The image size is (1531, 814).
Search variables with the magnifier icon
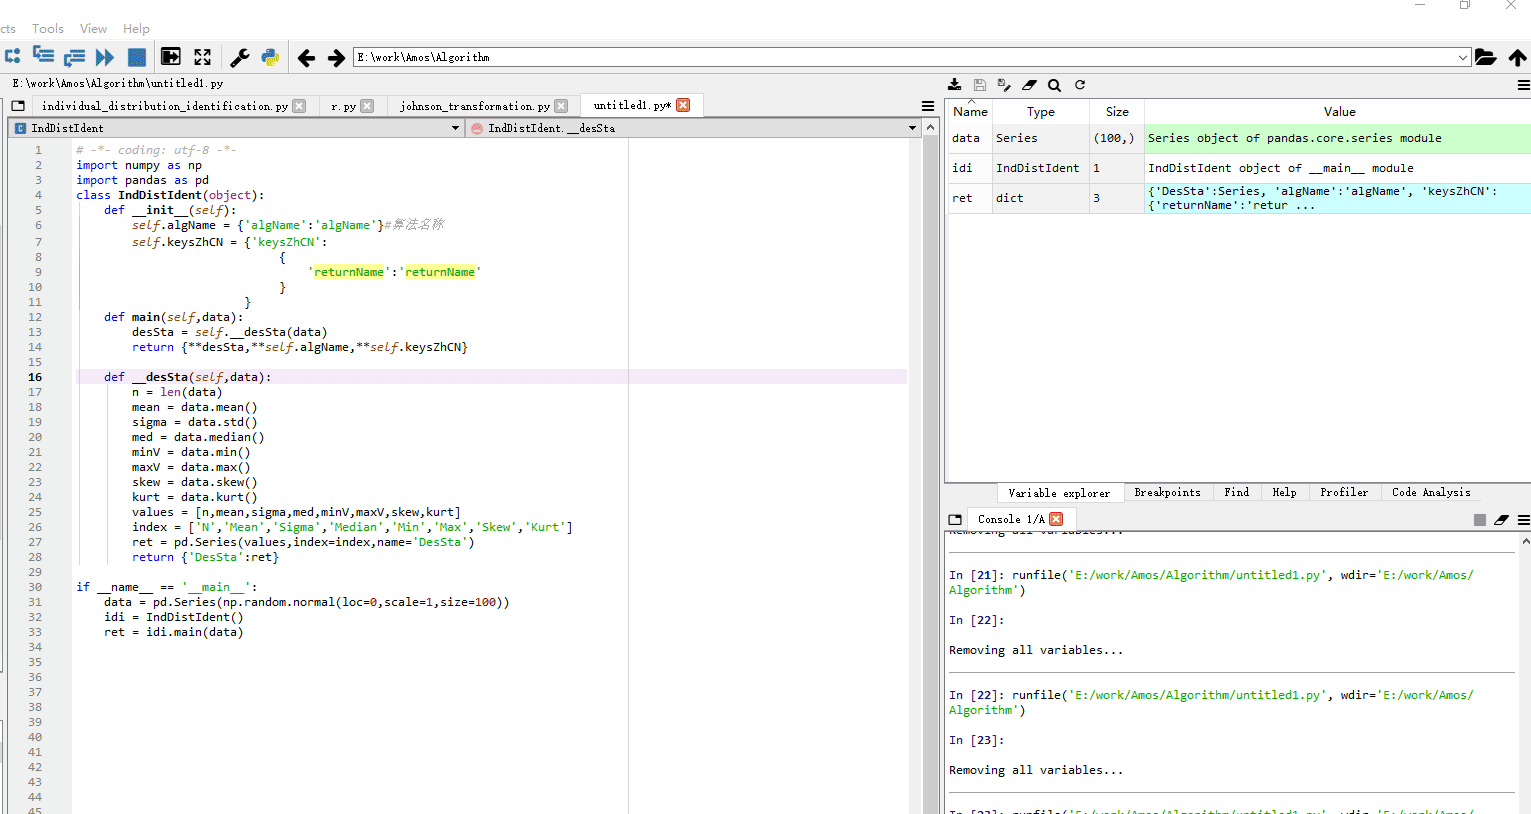point(1054,85)
